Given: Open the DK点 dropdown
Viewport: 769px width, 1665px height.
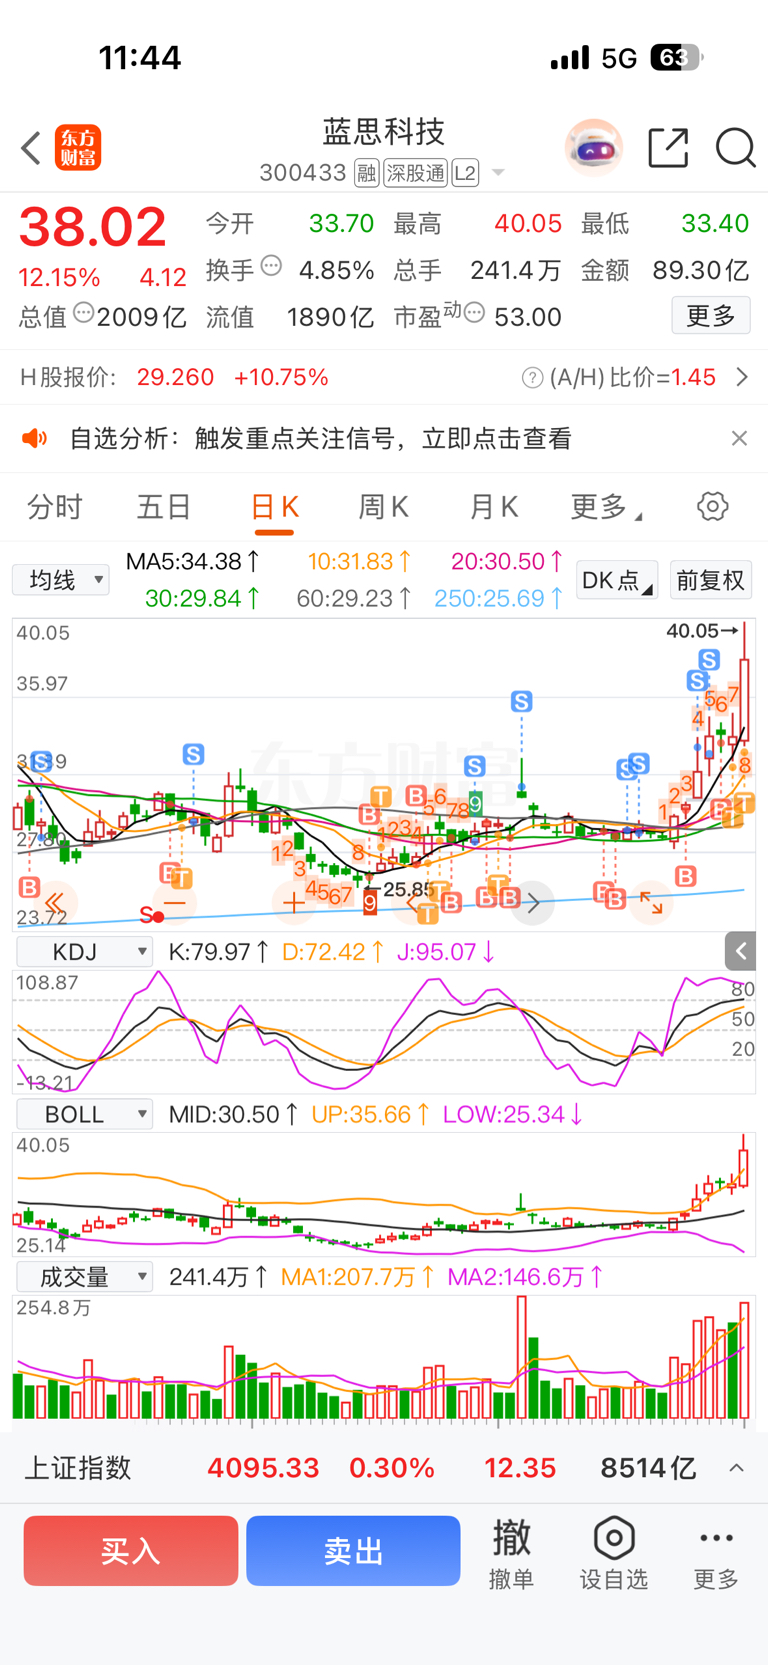Looking at the screenshot, I should click(x=617, y=580).
